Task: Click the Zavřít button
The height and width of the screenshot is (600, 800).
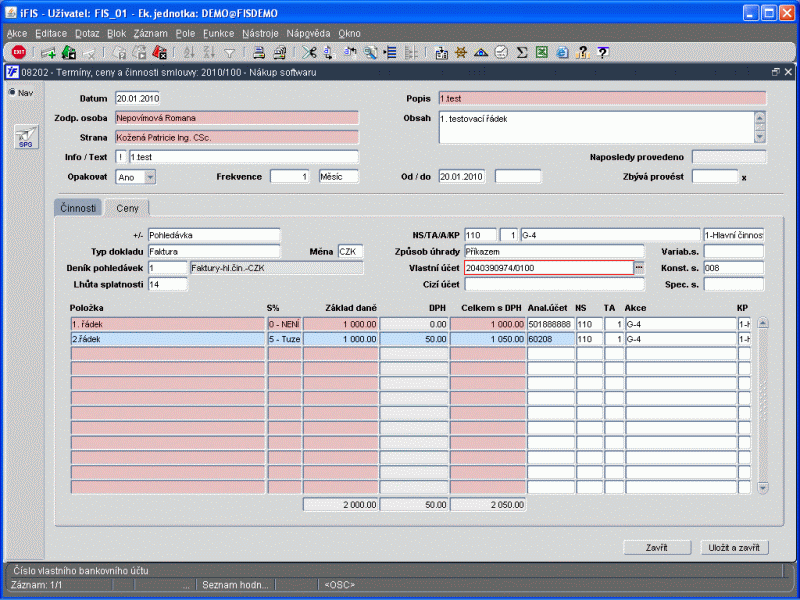Action: (x=656, y=547)
